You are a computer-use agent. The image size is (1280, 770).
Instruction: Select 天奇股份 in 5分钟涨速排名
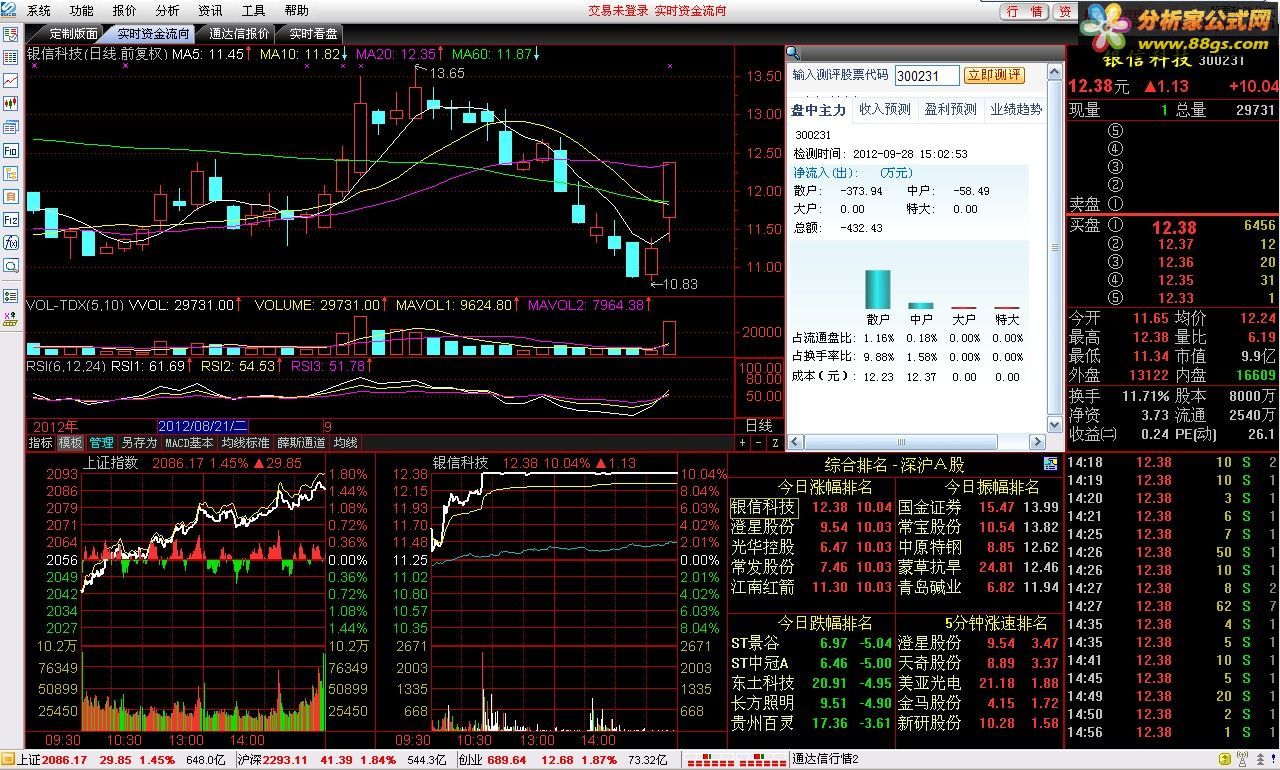pyautogui.click(x=930, y=663)
